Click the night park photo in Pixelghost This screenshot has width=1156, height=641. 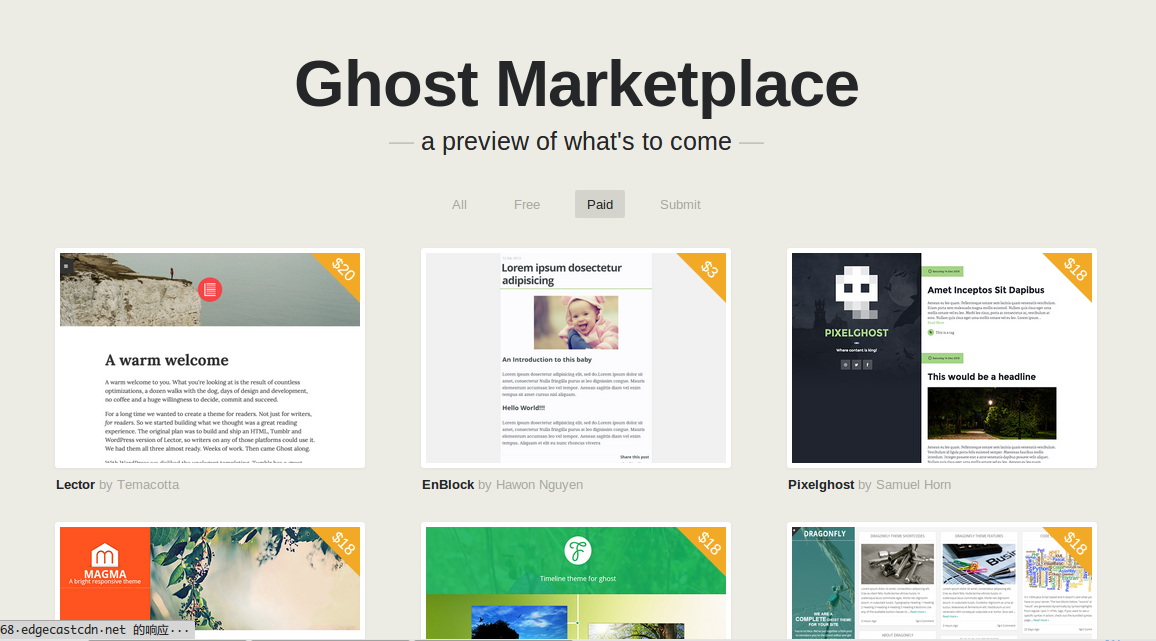(x=992, y=413)
